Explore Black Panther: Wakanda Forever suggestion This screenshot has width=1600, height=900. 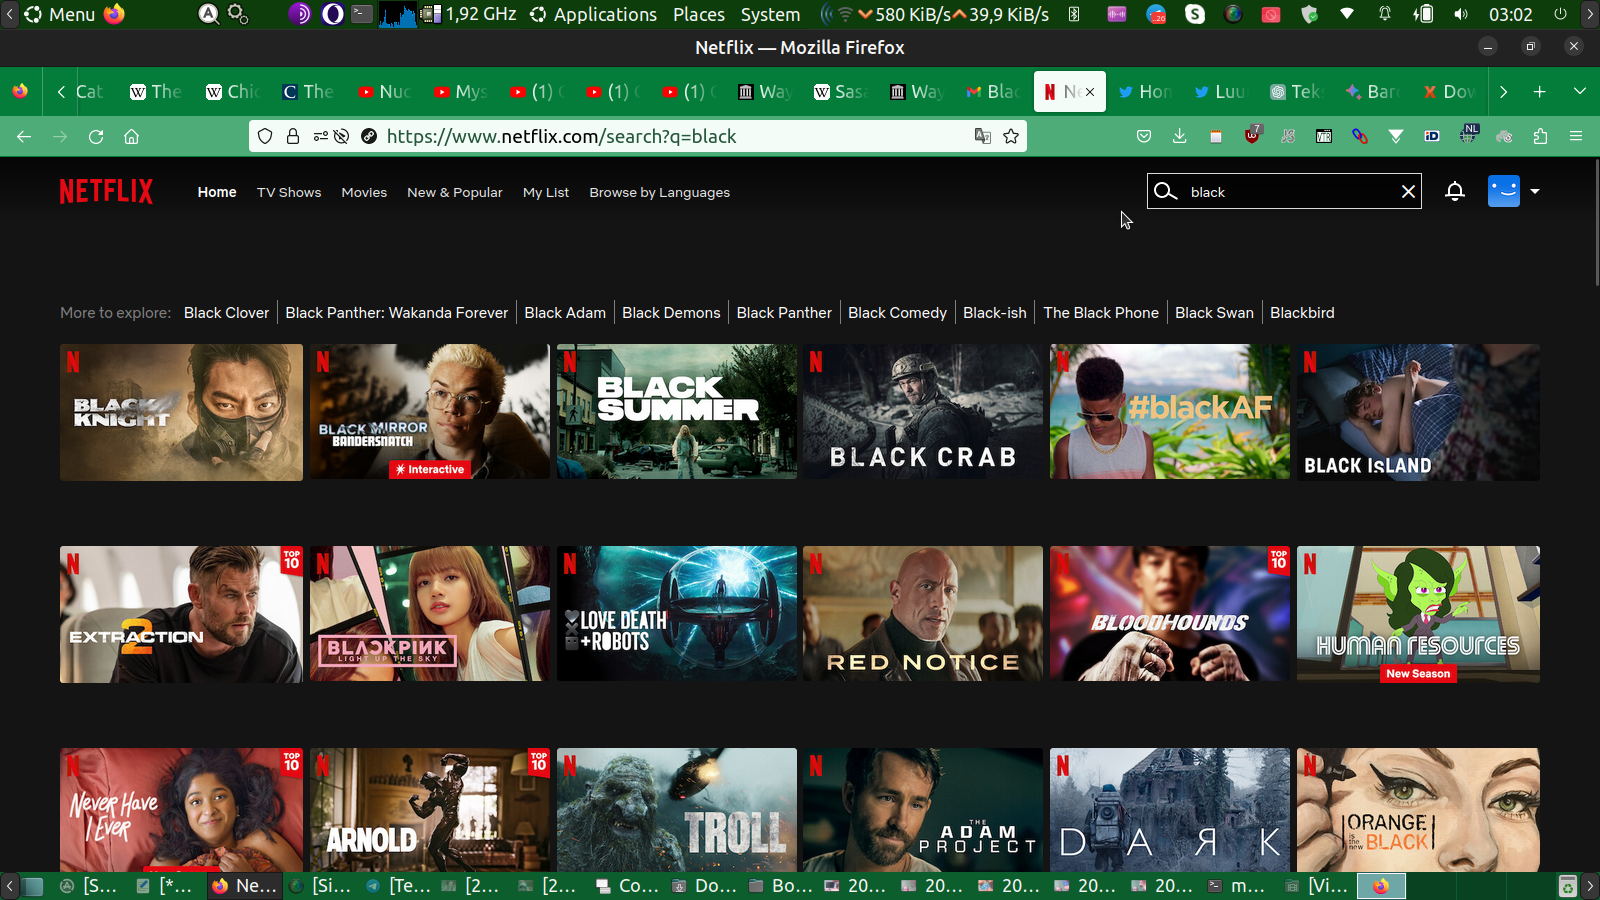(x=397, y=313)
